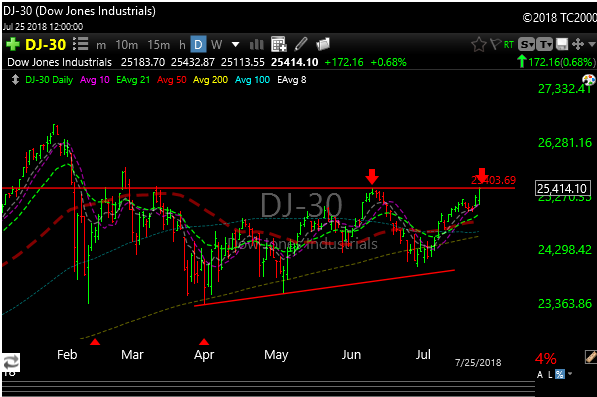This screenshot has height=397, width=597.
Task: Switch to the 15m timeframe
Action: 159,45
